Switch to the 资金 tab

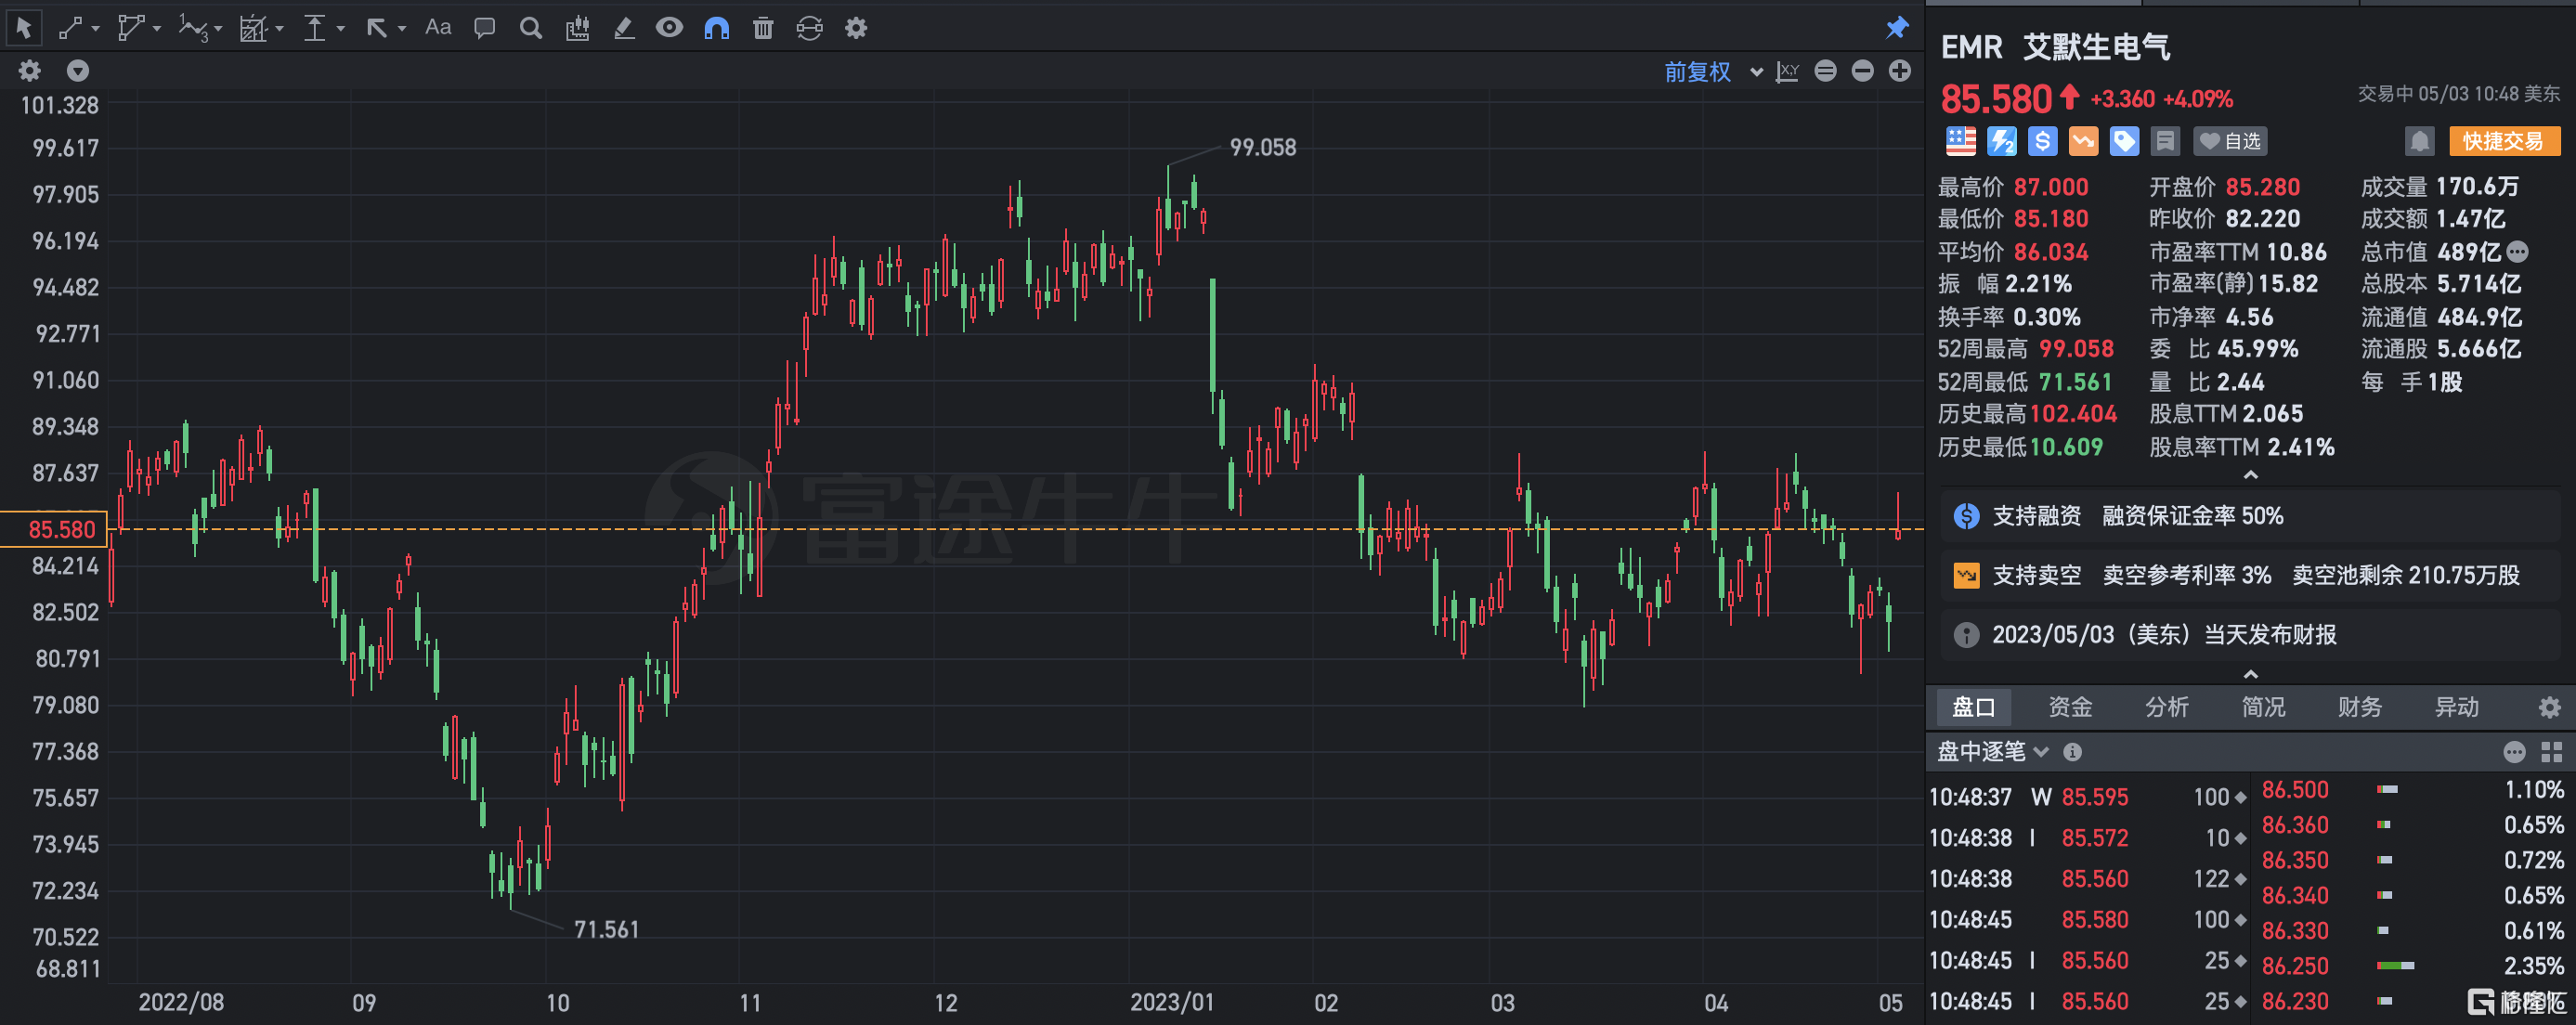tap(2070, 707)
